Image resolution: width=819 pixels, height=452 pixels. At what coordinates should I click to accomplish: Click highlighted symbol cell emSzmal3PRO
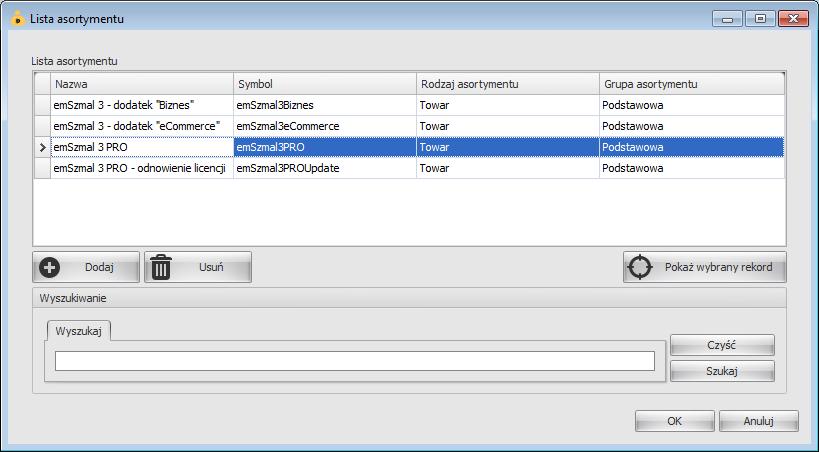tap(325, 147)
